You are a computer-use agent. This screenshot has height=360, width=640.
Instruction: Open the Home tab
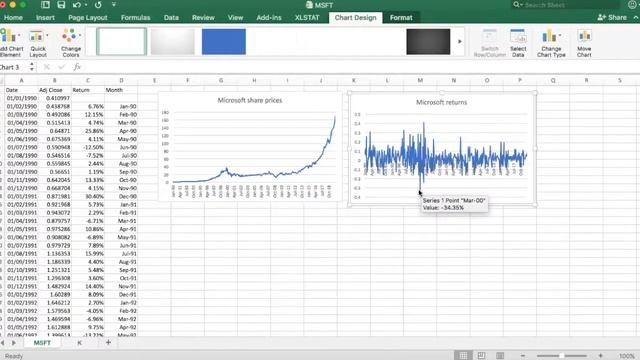(13, 18)
